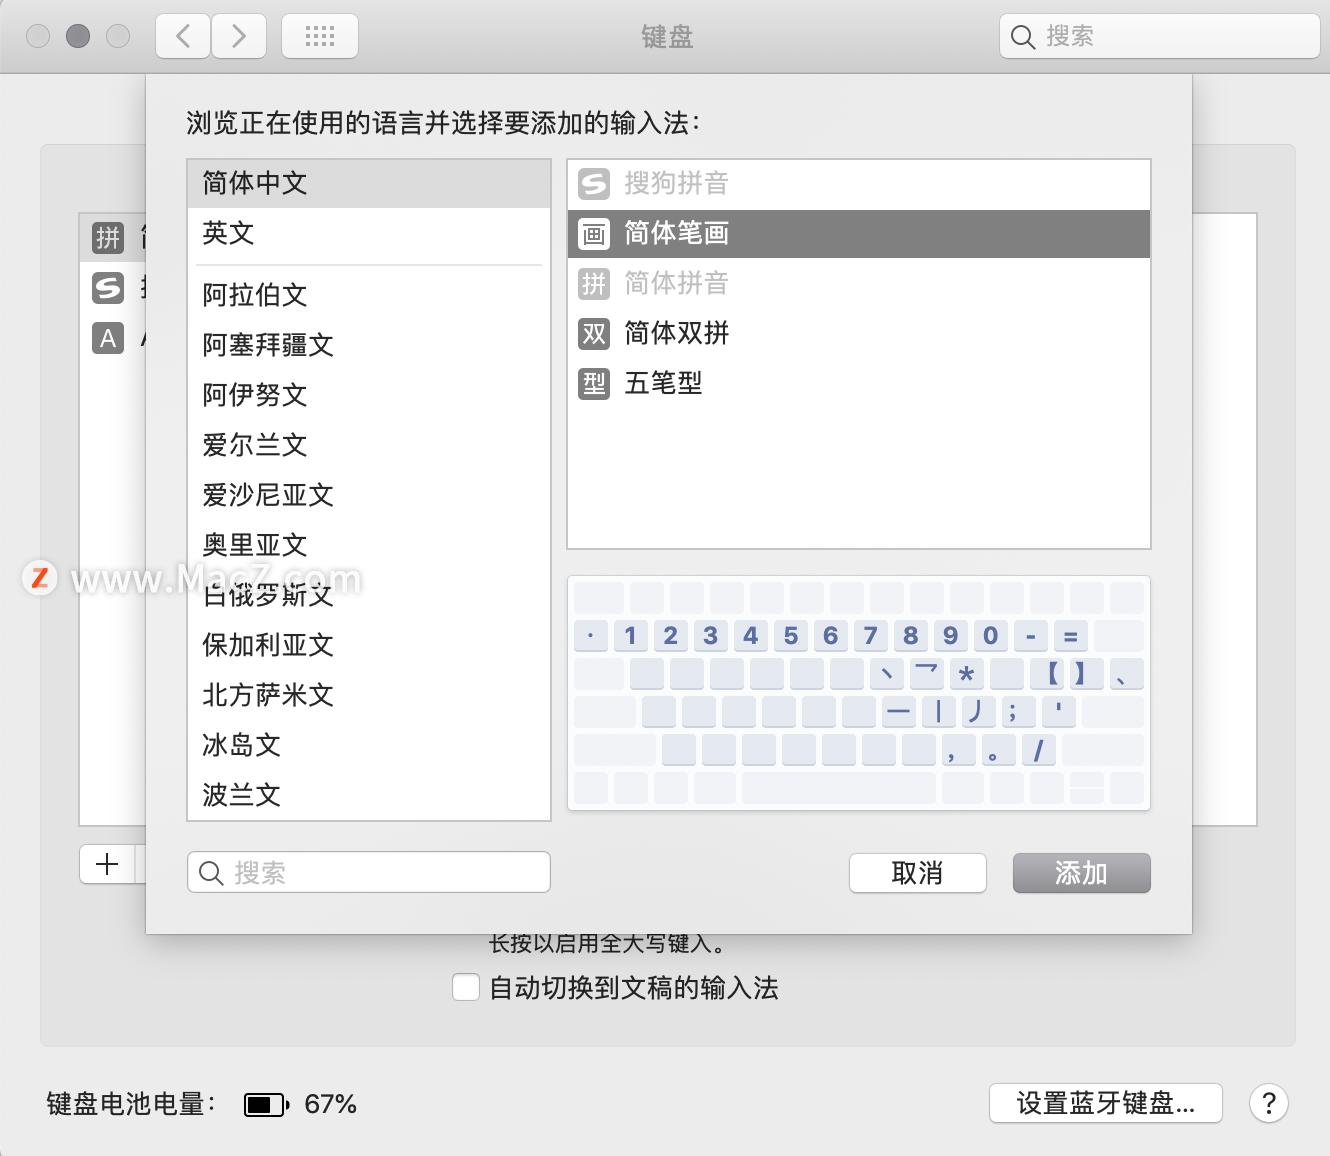Select the A icon in the input list
The height and width of the screenshot is (1156, 1330).
[107, 339]
